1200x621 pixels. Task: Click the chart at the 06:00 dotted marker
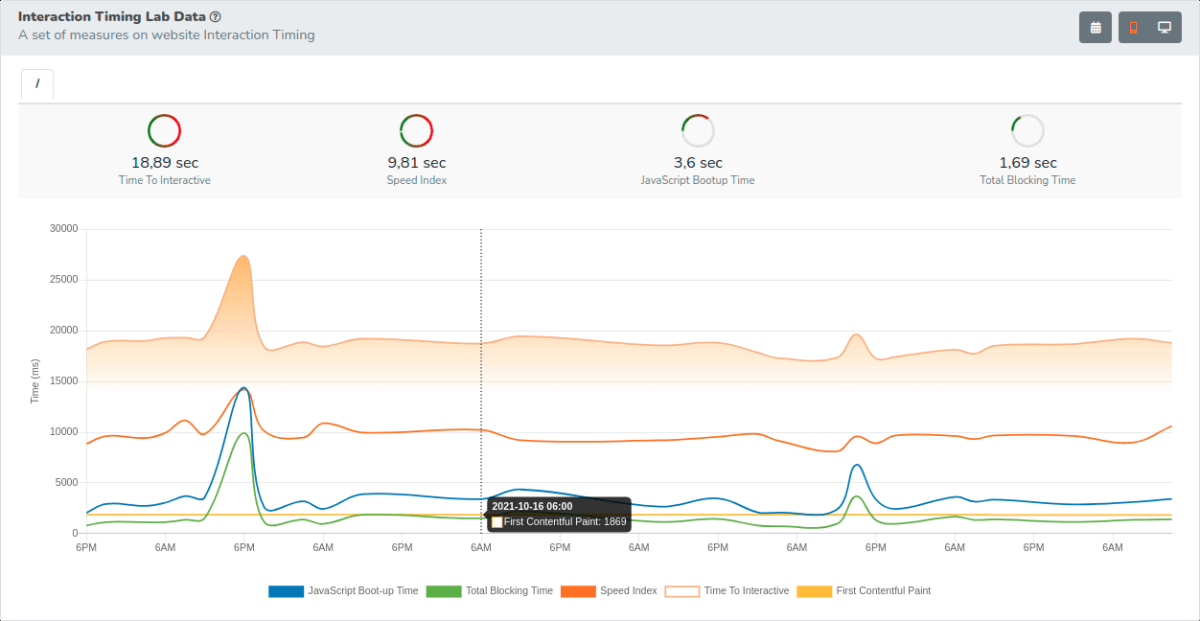[481, 380]
